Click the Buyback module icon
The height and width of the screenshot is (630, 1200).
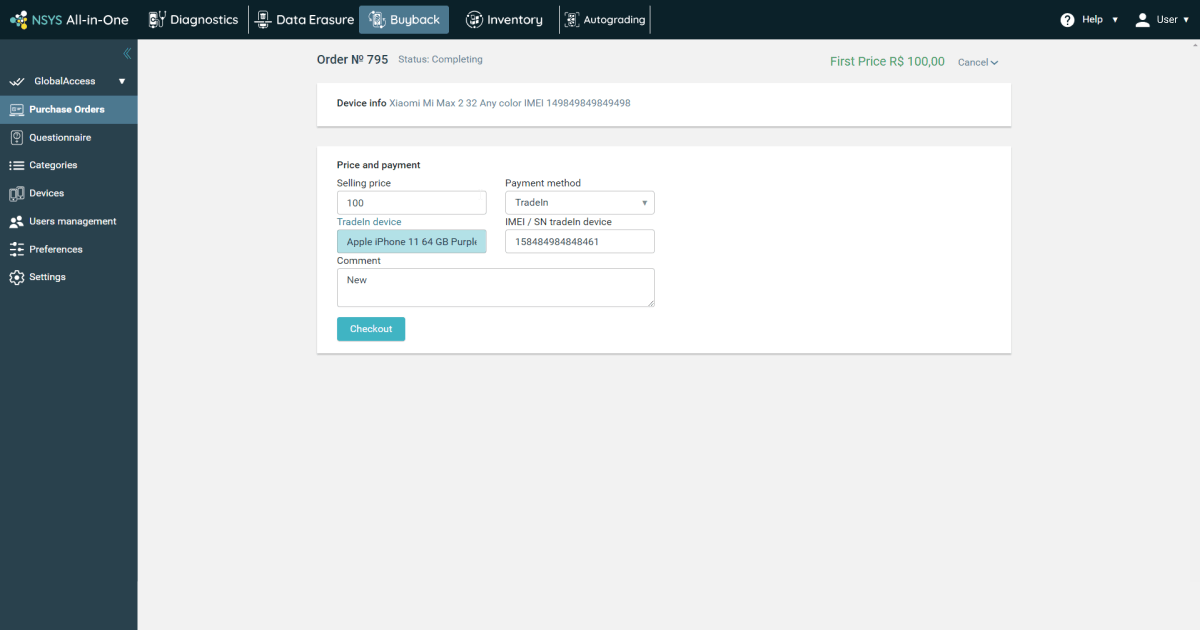376,20
